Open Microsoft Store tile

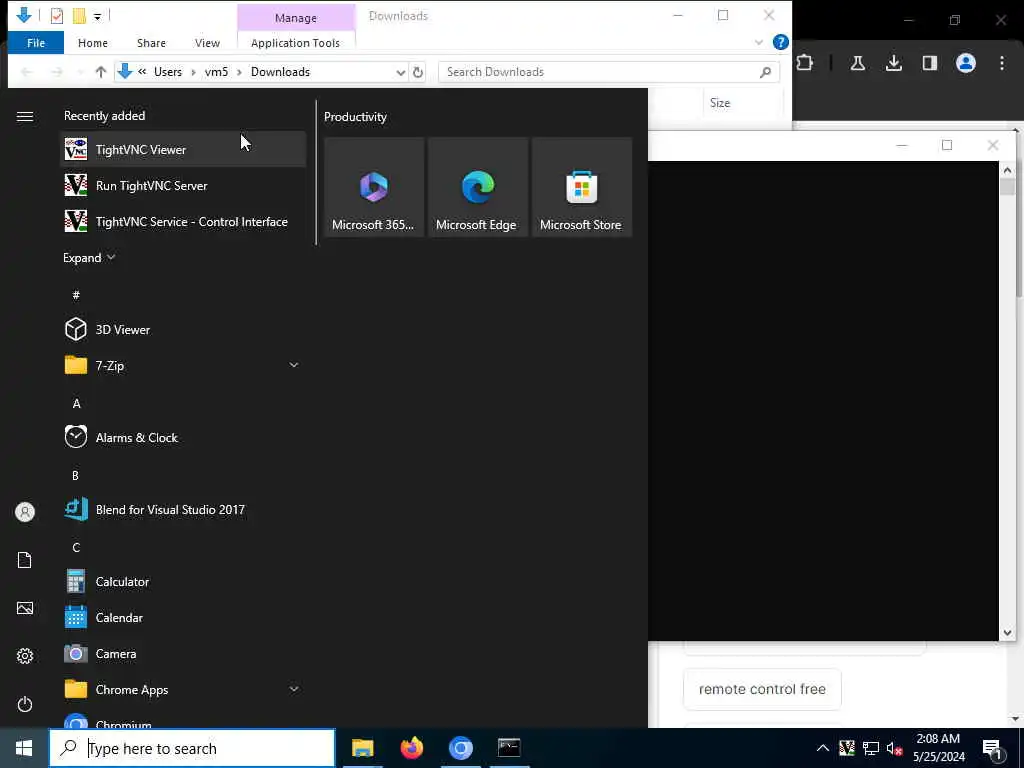pos(581,187)
